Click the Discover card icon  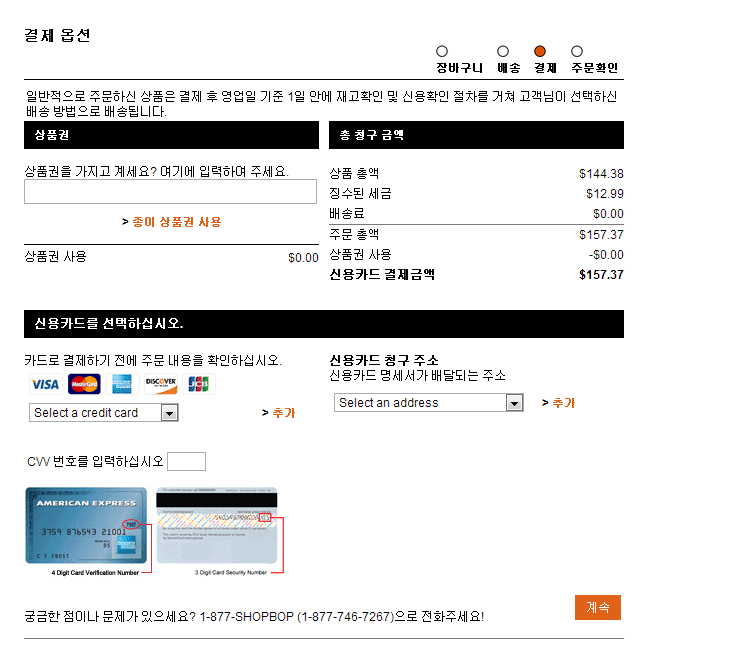tap(160, 384)
